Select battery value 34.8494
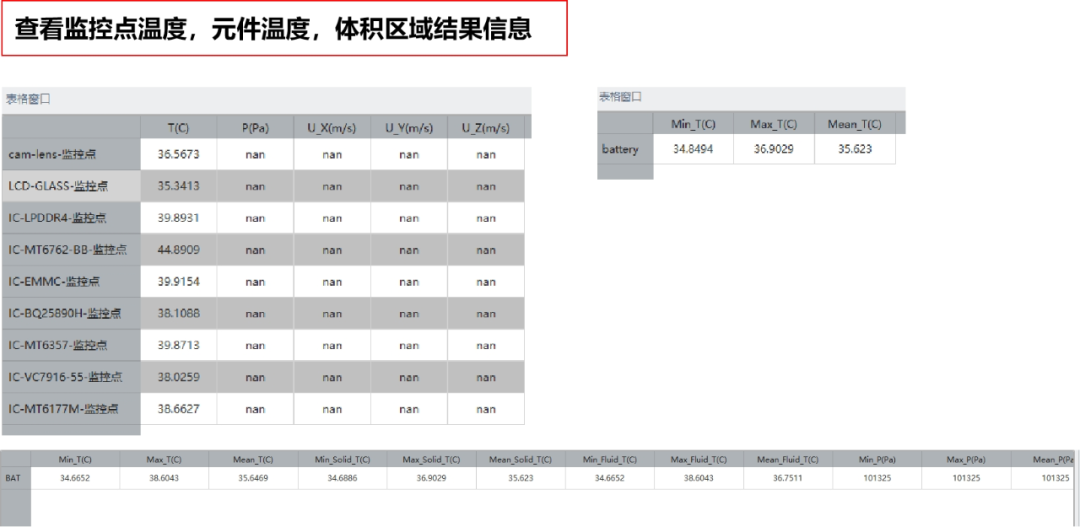 coord(693,149)
